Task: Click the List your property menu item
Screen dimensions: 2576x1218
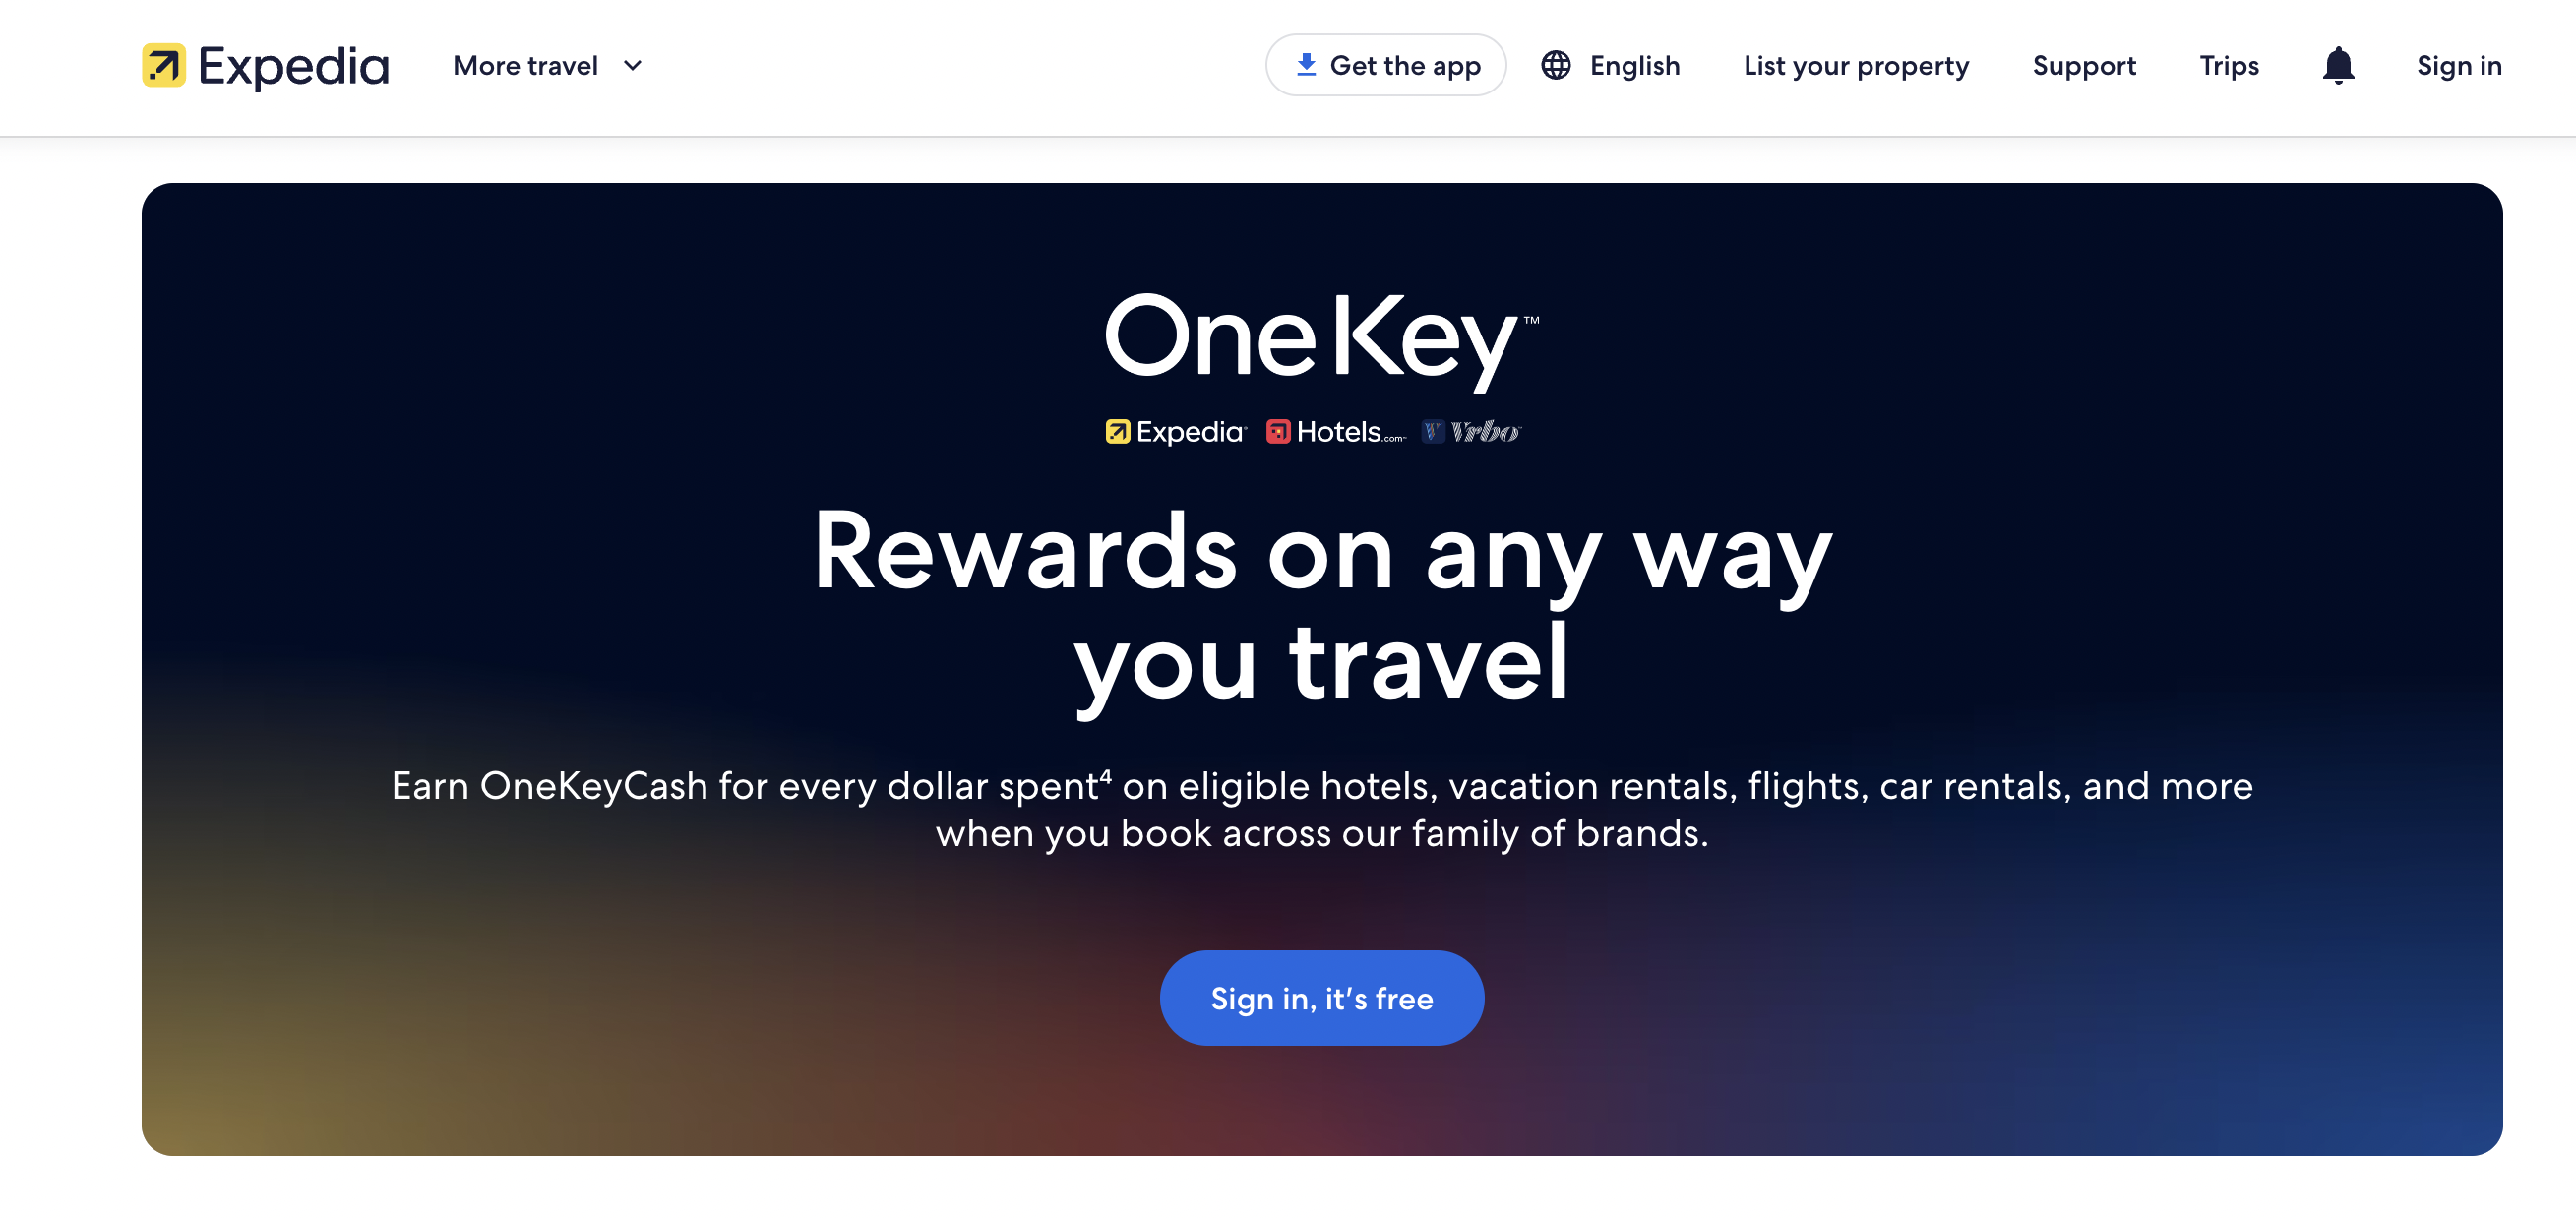Action: (1858, 64)
